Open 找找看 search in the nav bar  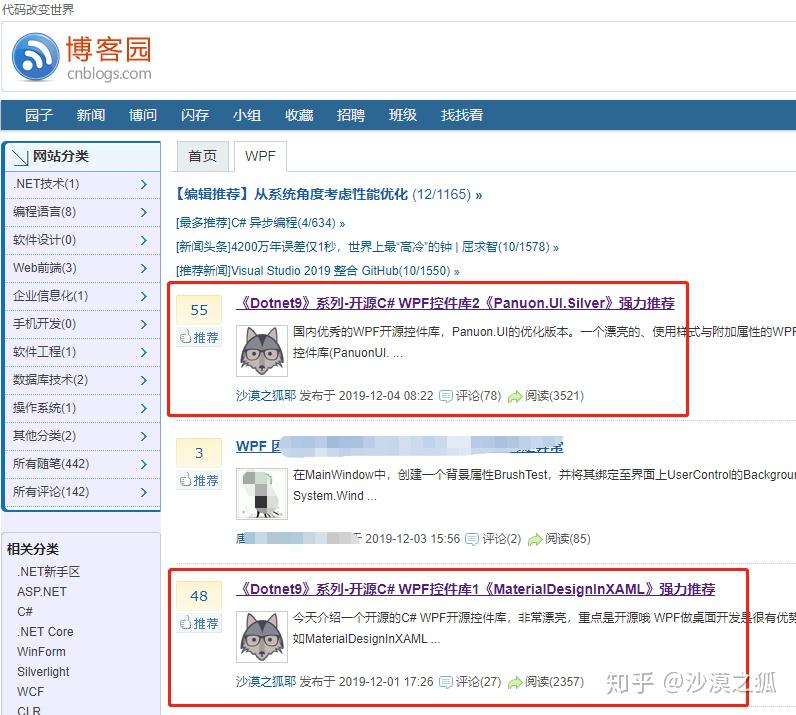pos(461,115)
